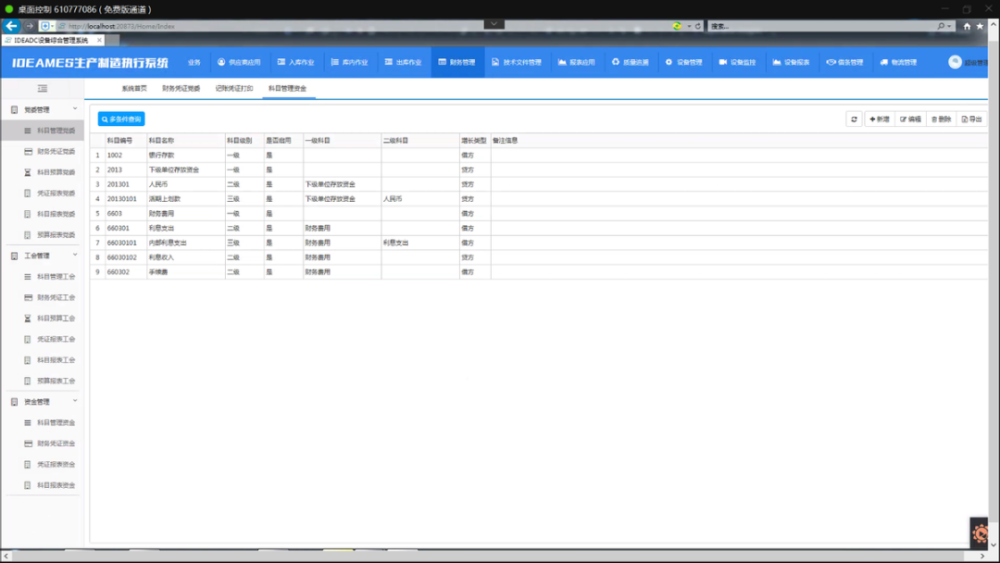The image size is (1000, 563).
Task: Open 财务凭证资金 in sidebar
Action: tap(43, 444)
